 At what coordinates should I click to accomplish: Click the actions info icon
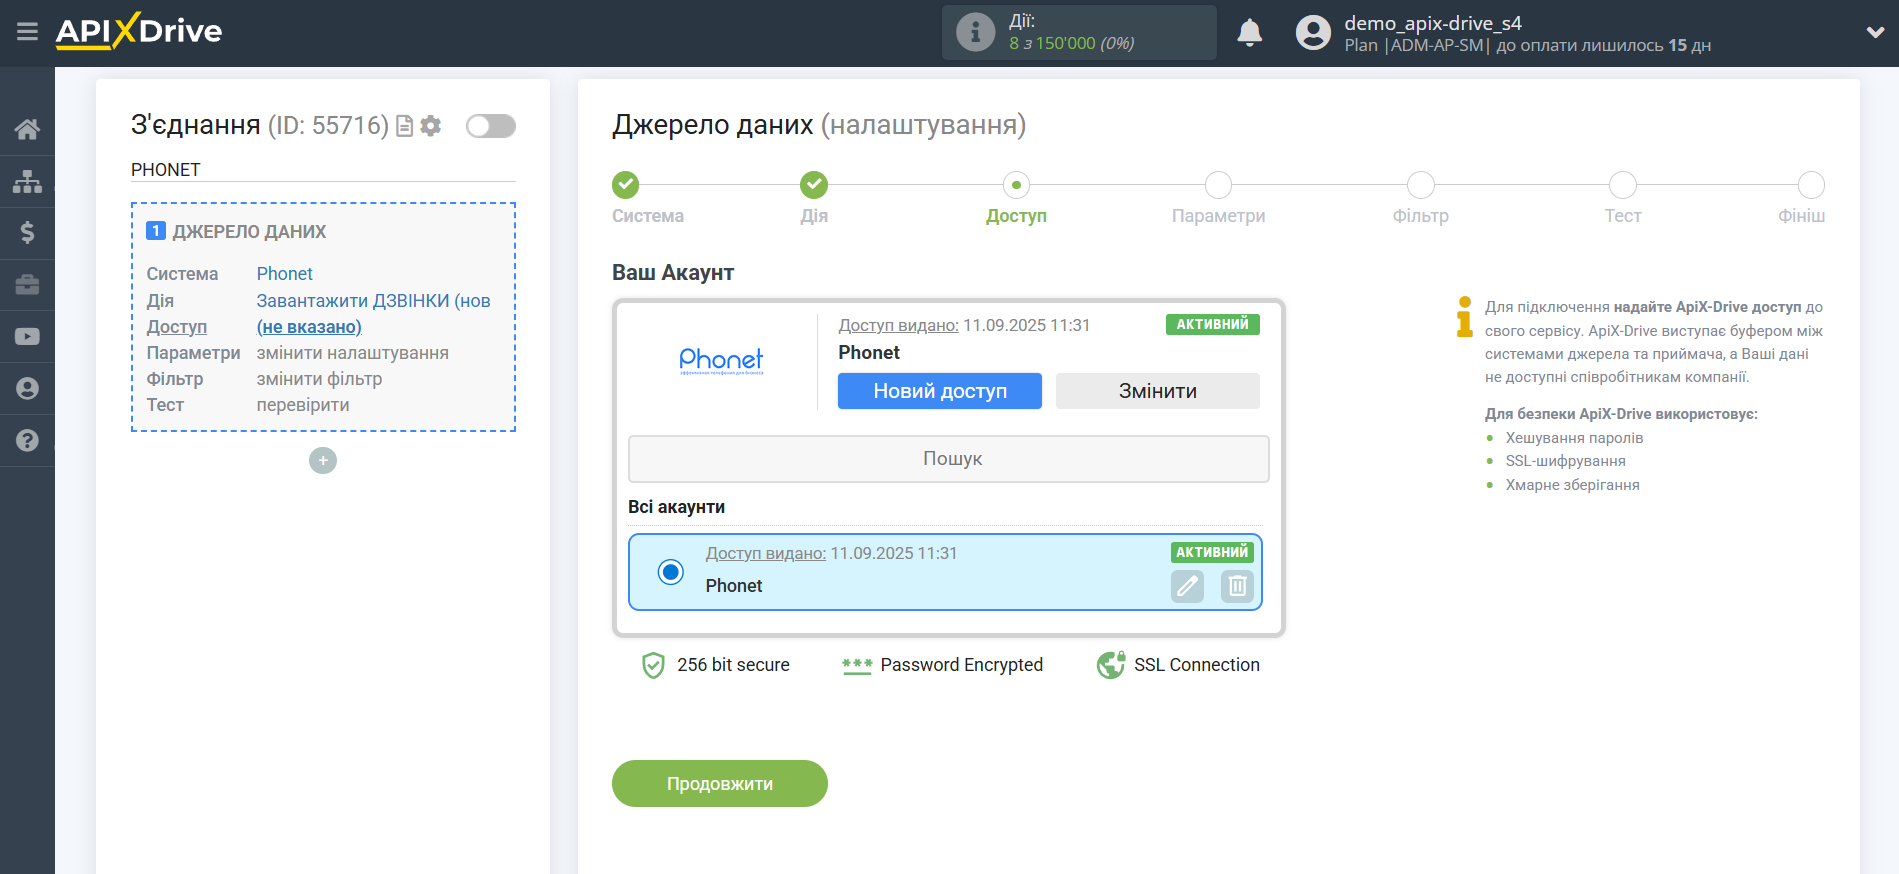click(x=975, y=32)
